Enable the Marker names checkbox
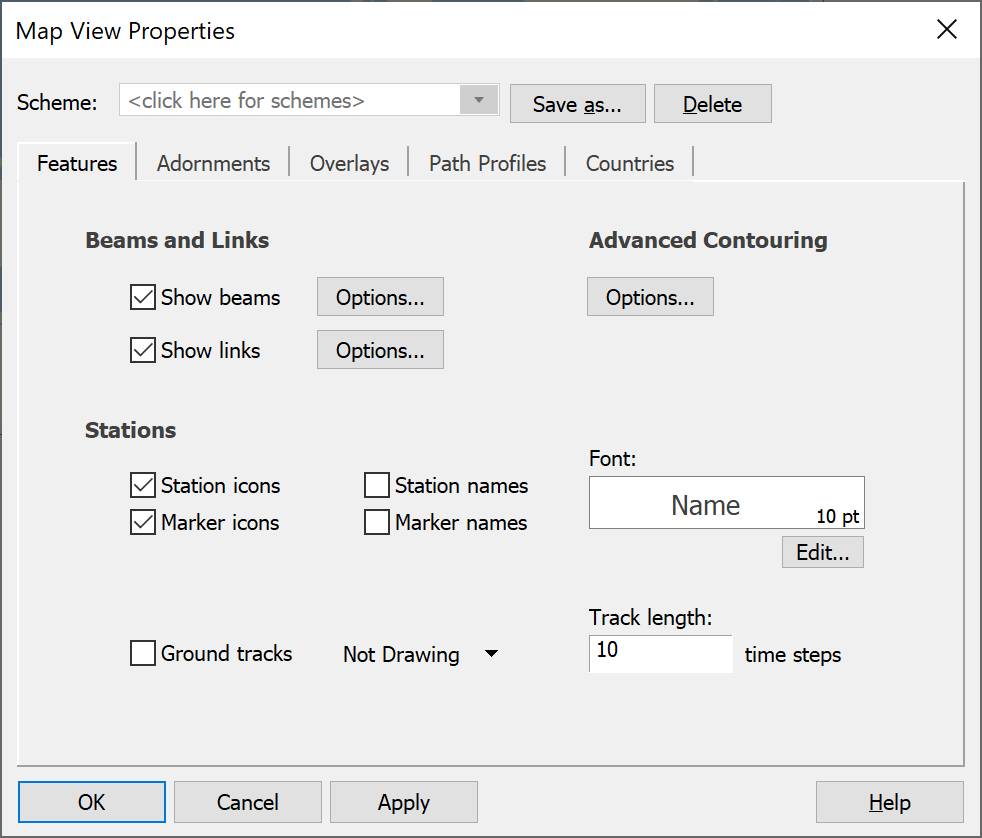 pos(376,522)
